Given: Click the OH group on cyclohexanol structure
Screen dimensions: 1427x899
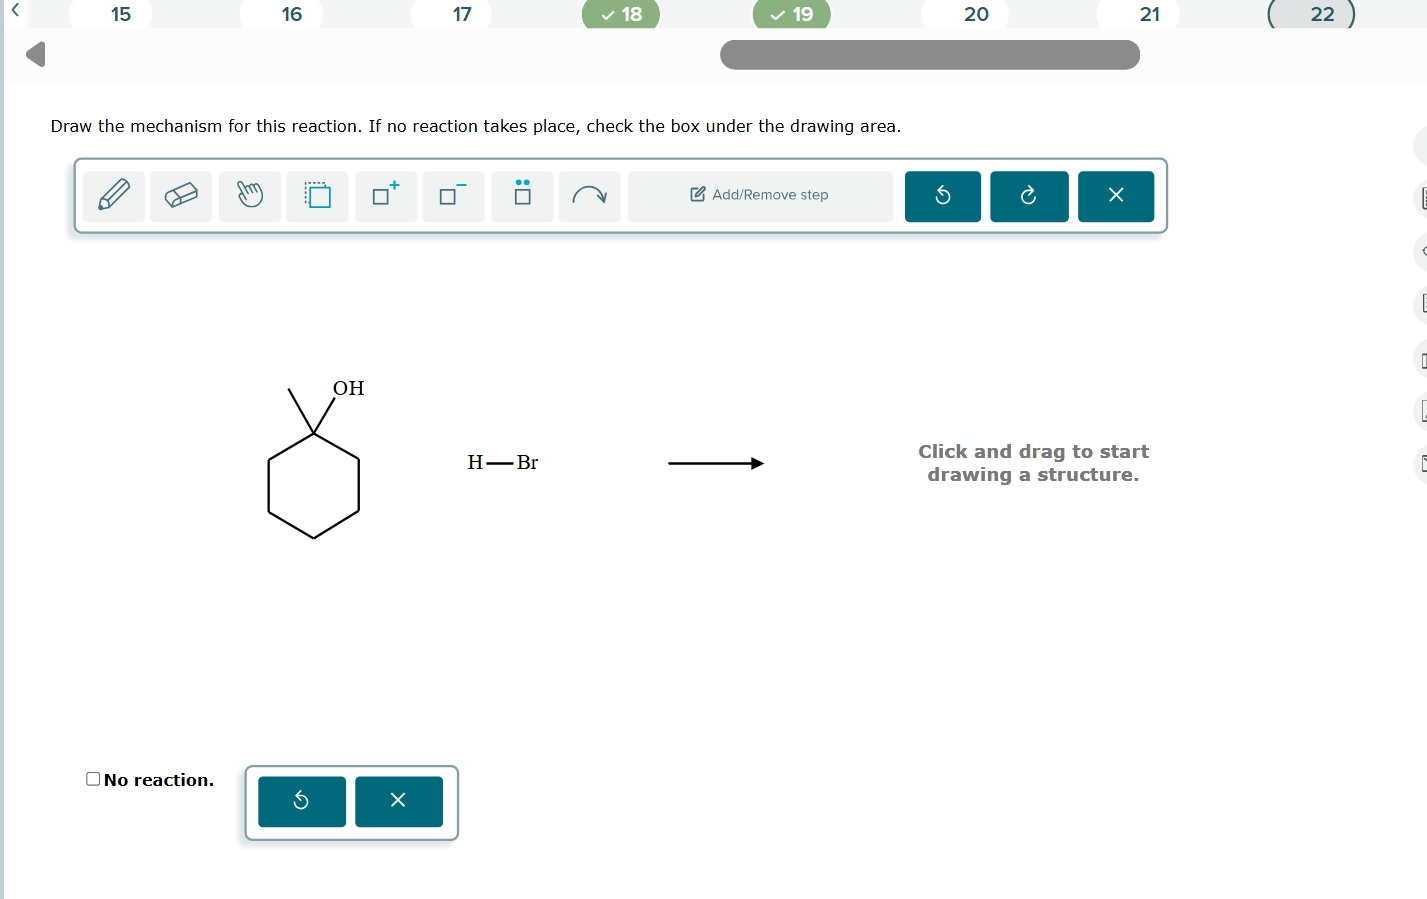Looking at the screenshot, I should (349, 388).
